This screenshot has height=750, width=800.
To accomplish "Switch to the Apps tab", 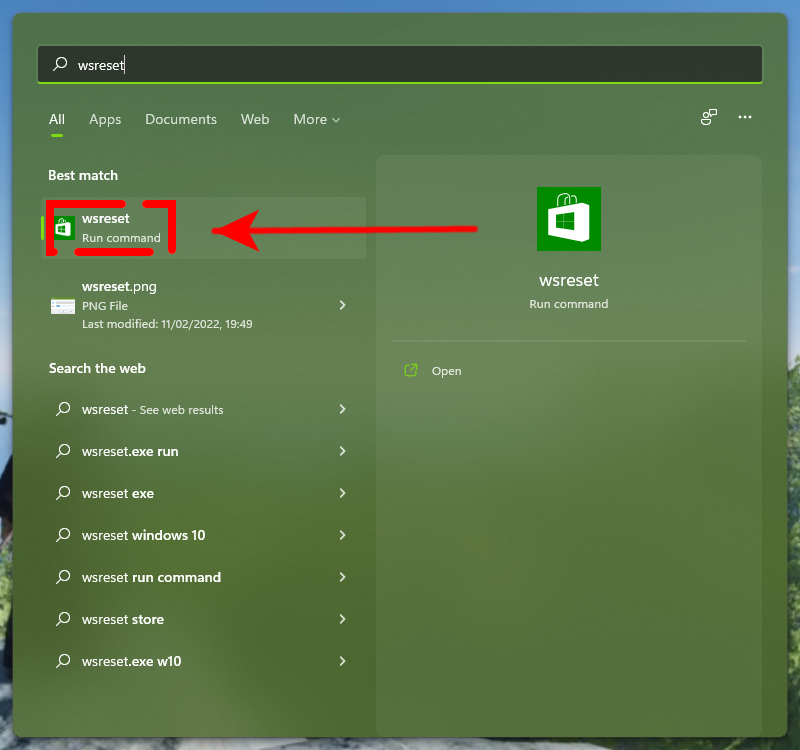I will [x=105, y=119].
